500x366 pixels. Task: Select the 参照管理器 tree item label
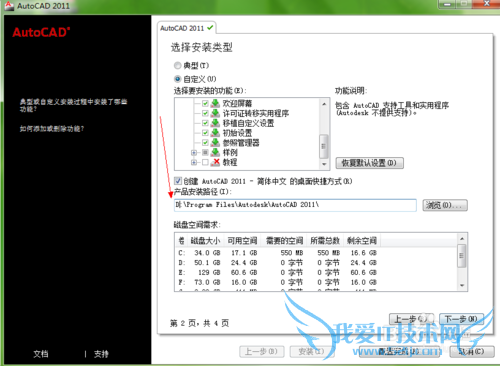[x=241, y=143]
